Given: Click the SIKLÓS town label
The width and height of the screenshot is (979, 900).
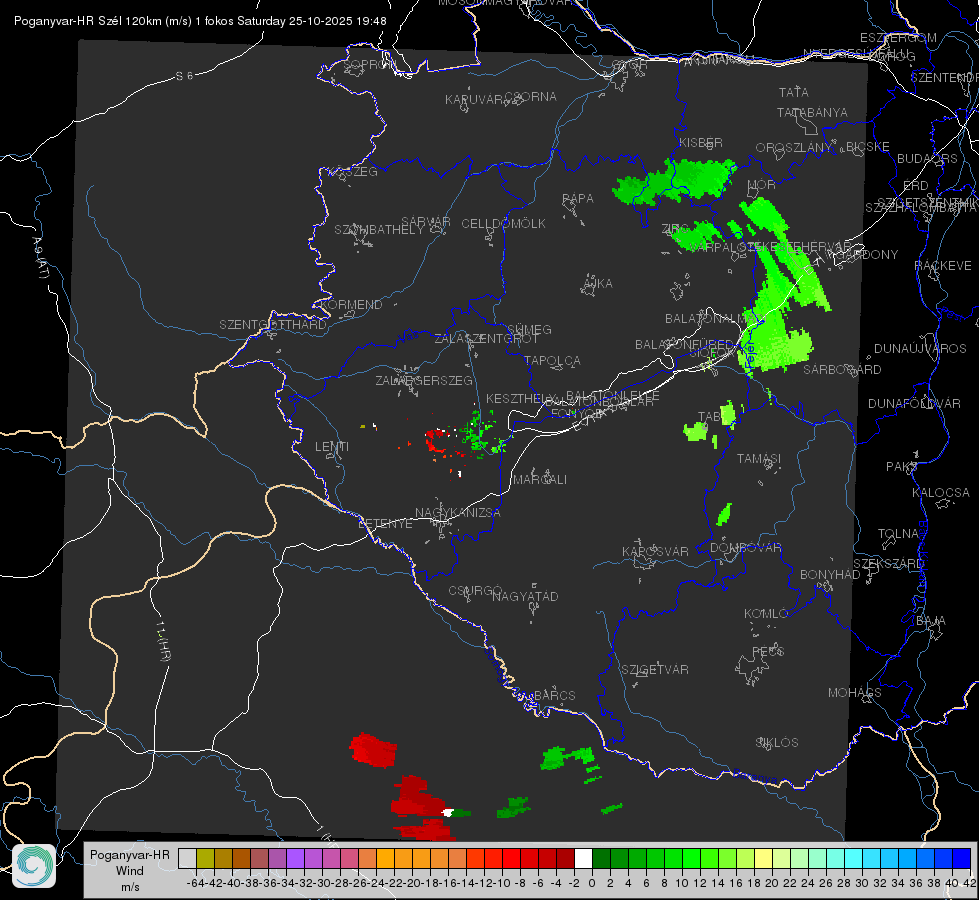Looking at the screenshot, I should click(777, 743).
